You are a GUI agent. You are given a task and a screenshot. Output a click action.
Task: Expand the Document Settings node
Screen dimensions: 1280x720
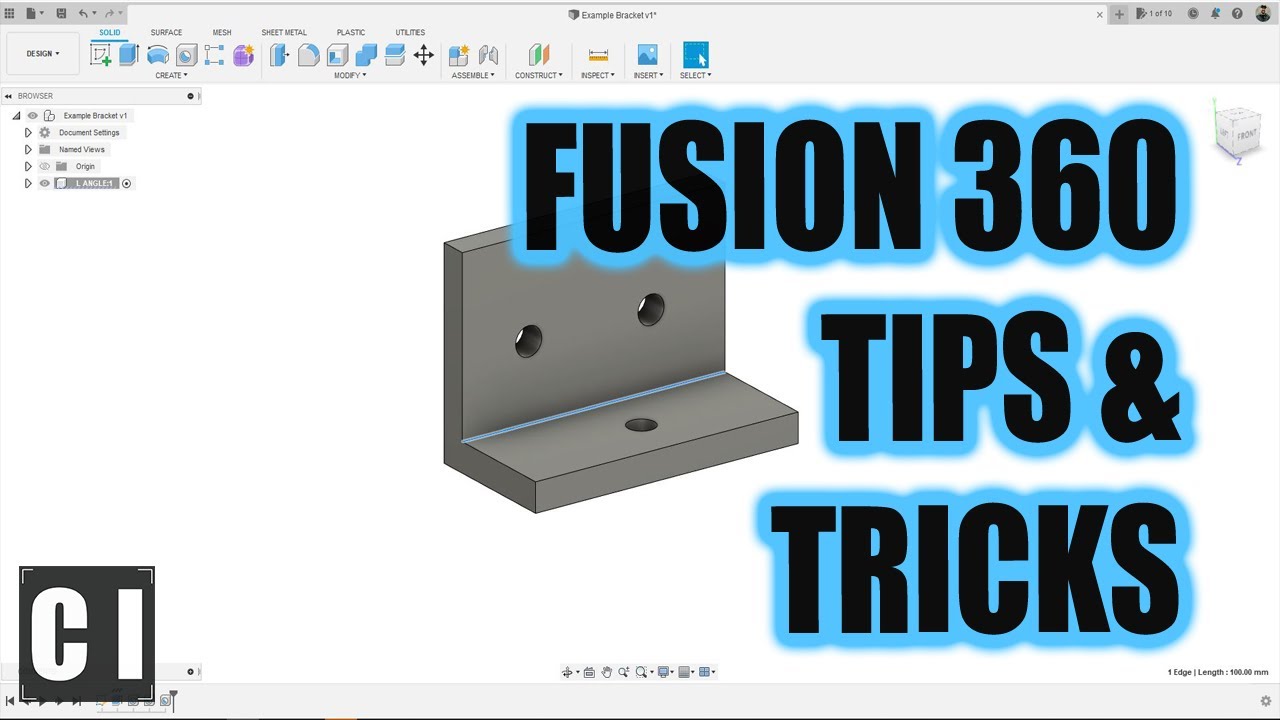click(x=28, y=132)
